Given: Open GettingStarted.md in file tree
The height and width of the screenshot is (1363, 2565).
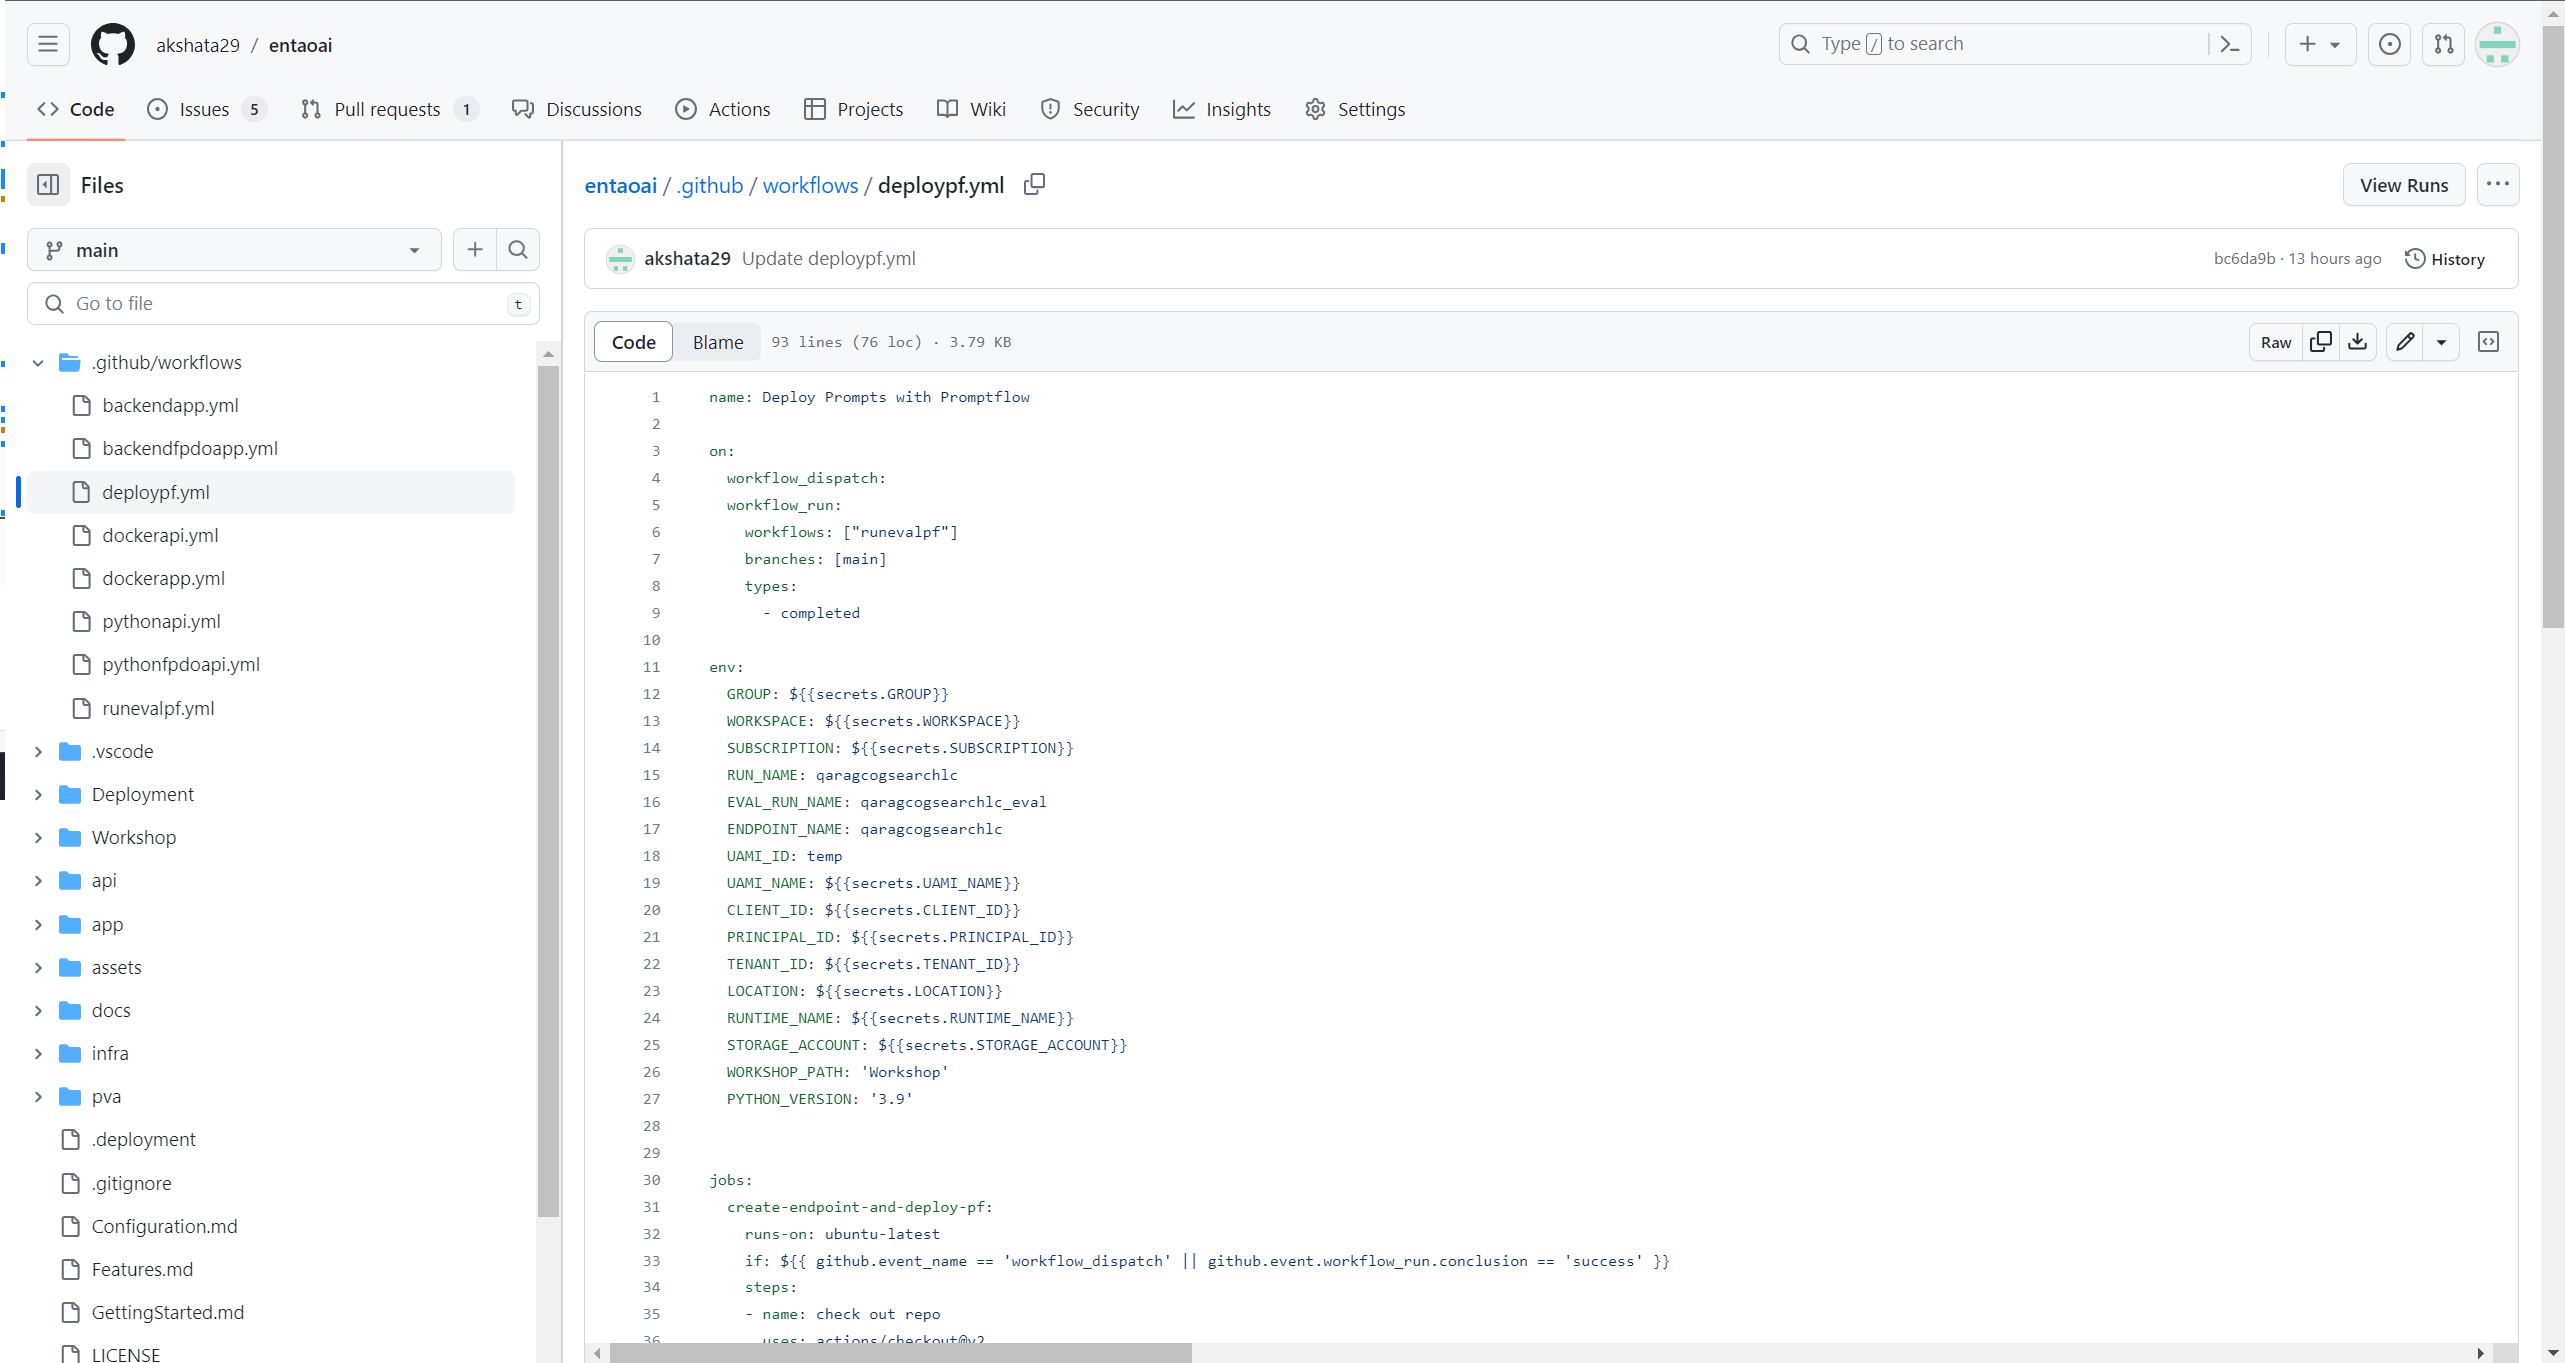Looking at the screenshot, I should 167,1313.
